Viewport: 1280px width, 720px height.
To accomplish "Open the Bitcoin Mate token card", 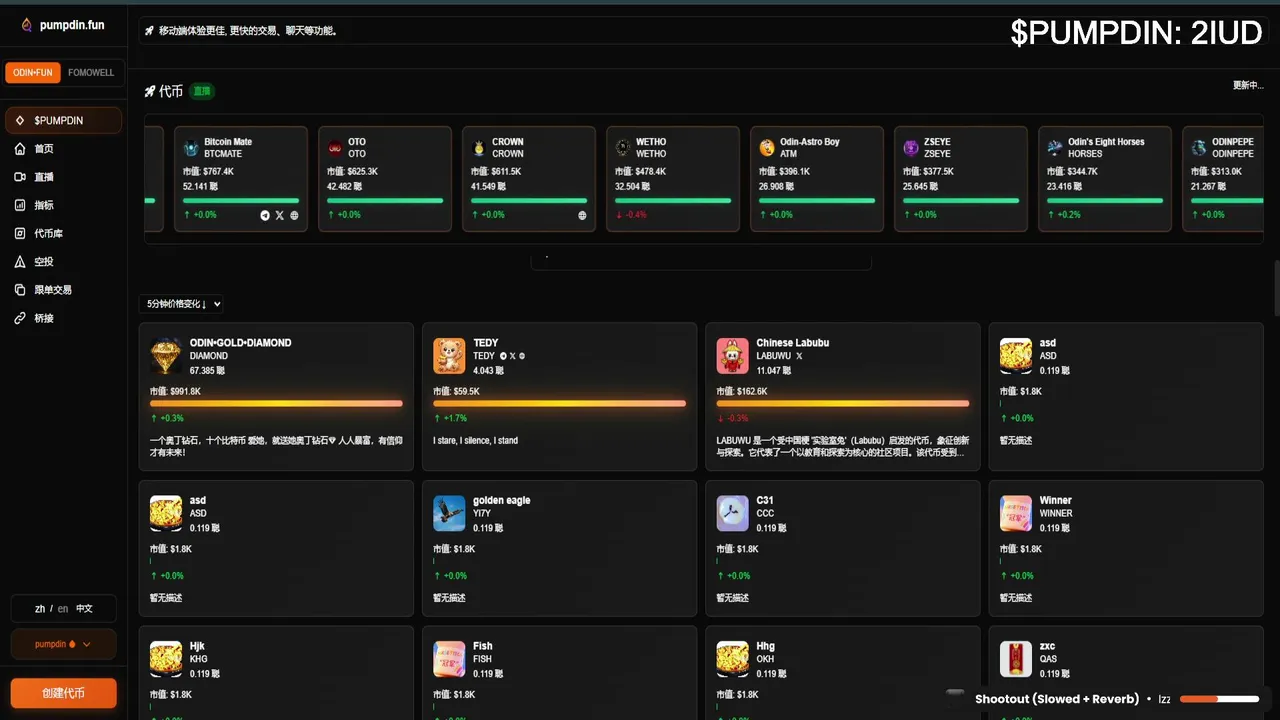I will click(241, 179).
